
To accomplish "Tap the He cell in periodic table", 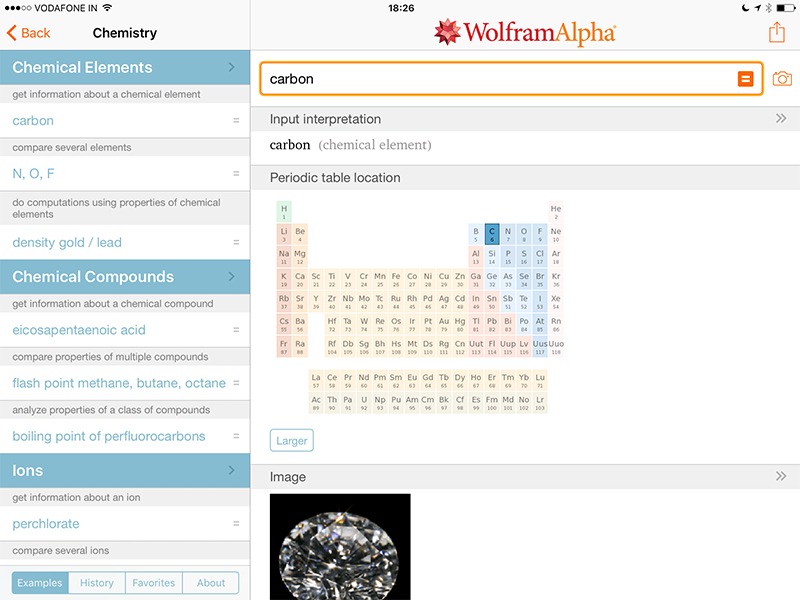I will pos(556,212).
